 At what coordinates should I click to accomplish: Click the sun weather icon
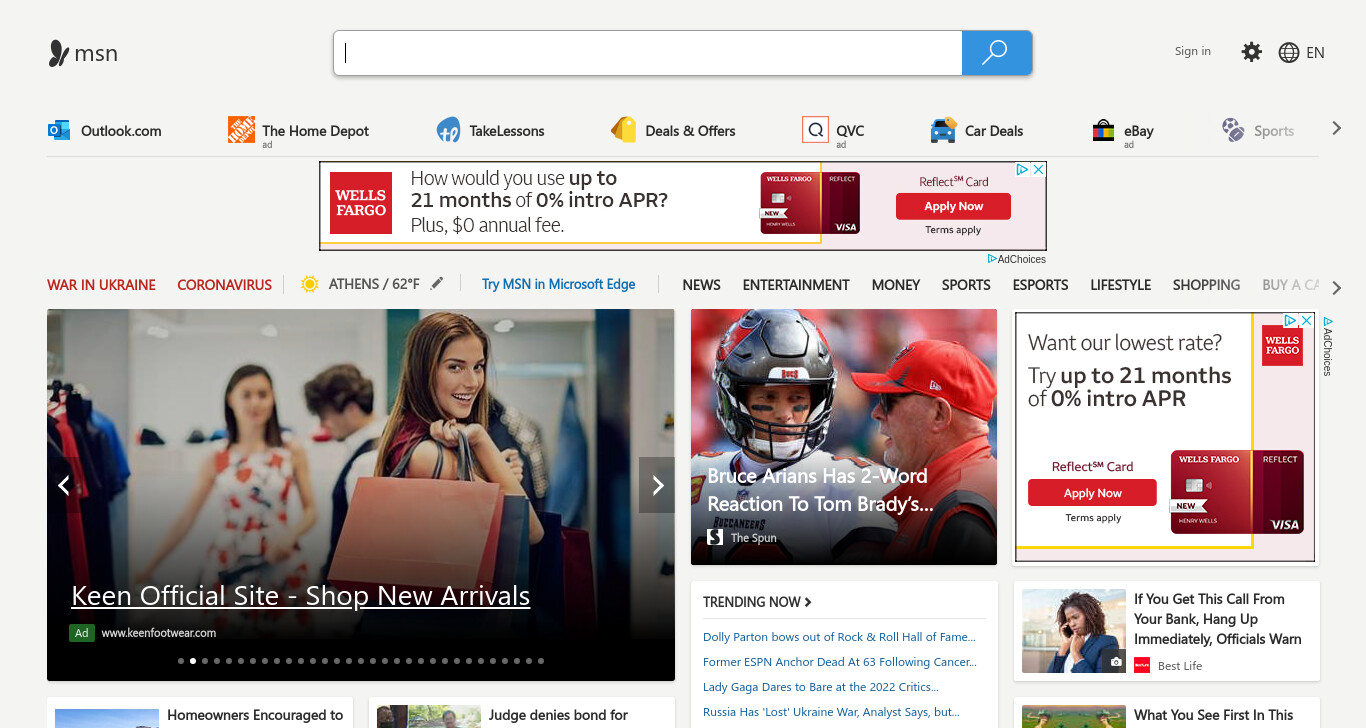coord(309,284)
